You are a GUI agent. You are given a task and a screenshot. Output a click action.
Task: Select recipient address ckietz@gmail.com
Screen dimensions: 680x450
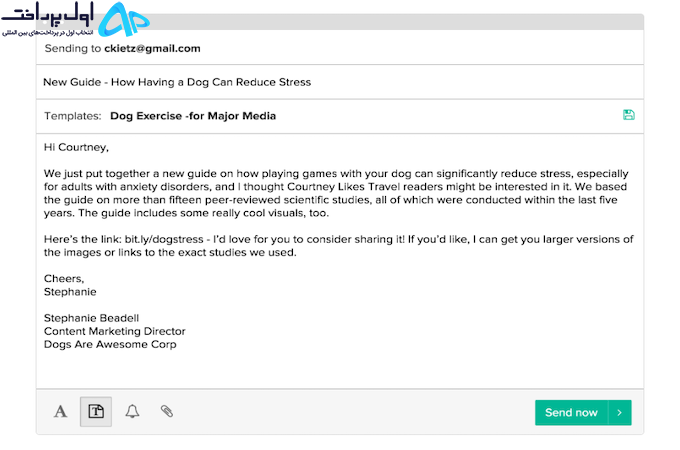[152, 49]
